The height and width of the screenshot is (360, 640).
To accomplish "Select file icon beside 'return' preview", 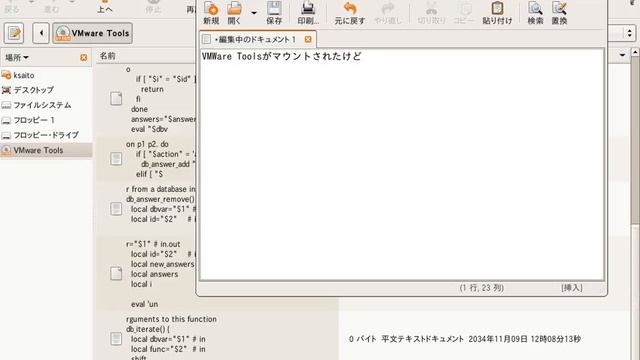I will 116,98.
